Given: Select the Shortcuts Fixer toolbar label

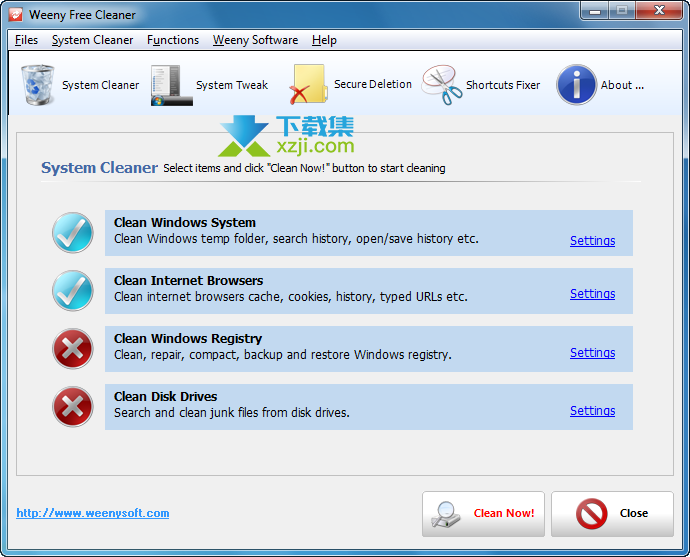Looking at the screenshot, I should pos(503,85).
